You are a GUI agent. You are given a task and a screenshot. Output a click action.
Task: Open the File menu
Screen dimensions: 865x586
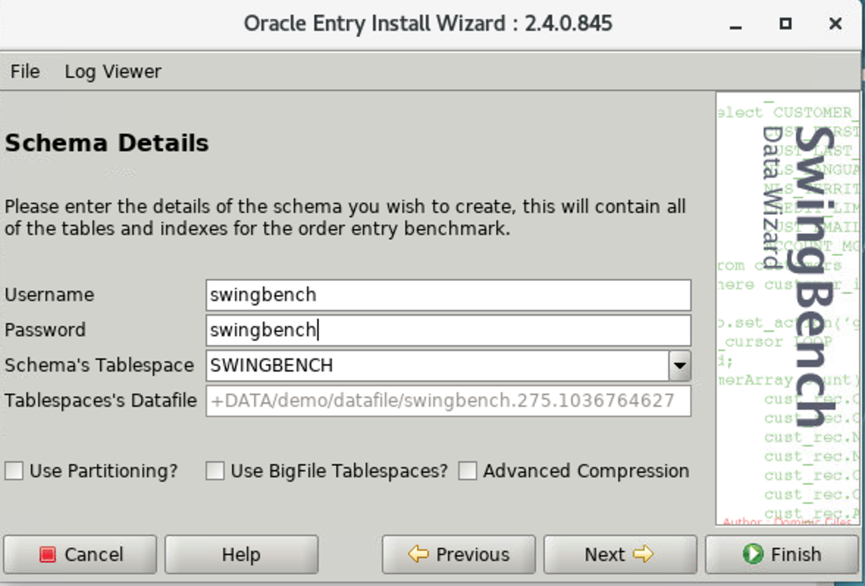(x=25, y=71)
